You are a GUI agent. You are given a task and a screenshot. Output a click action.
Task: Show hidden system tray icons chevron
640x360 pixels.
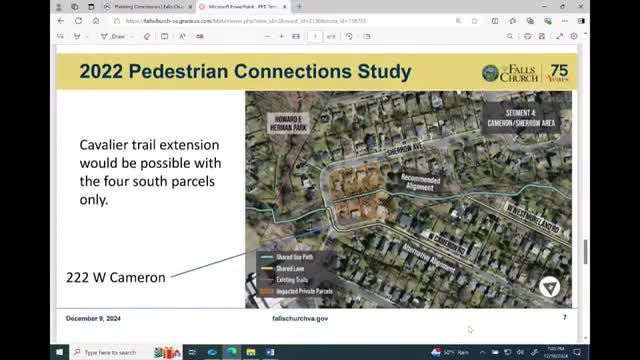tap(482, 352)
